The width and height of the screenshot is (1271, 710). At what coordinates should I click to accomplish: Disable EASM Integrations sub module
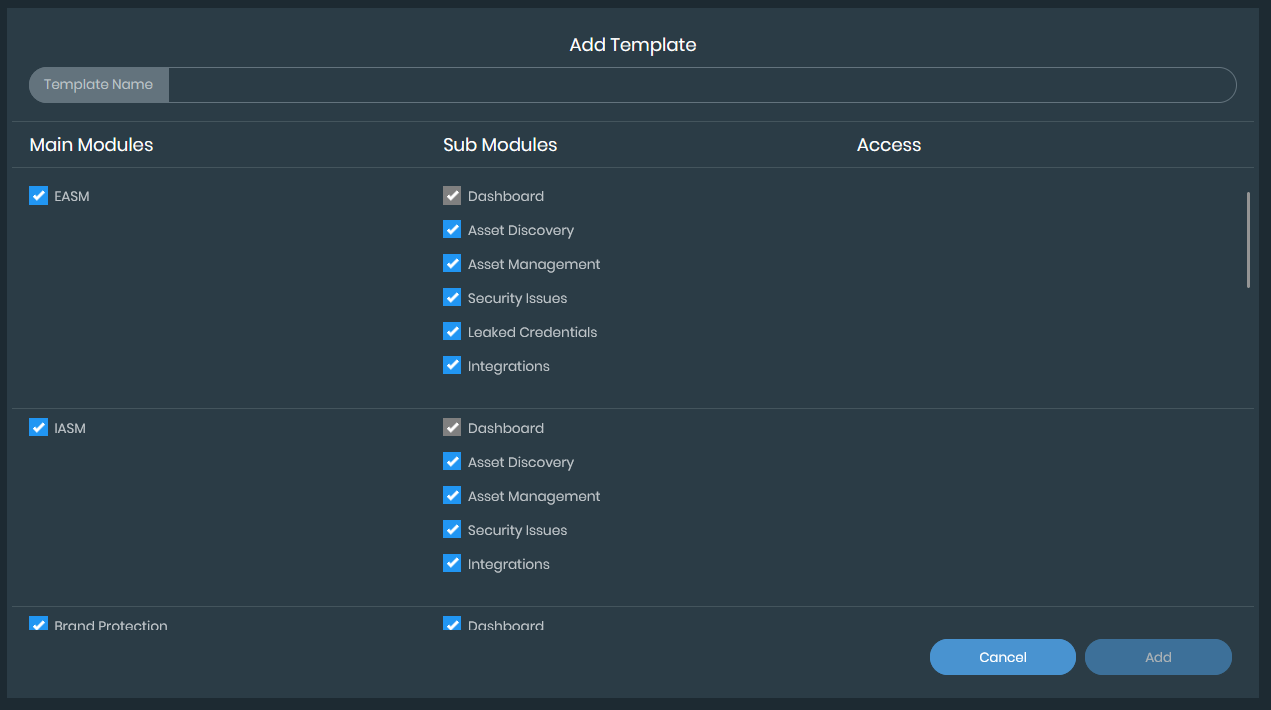[x=452, y=366]
